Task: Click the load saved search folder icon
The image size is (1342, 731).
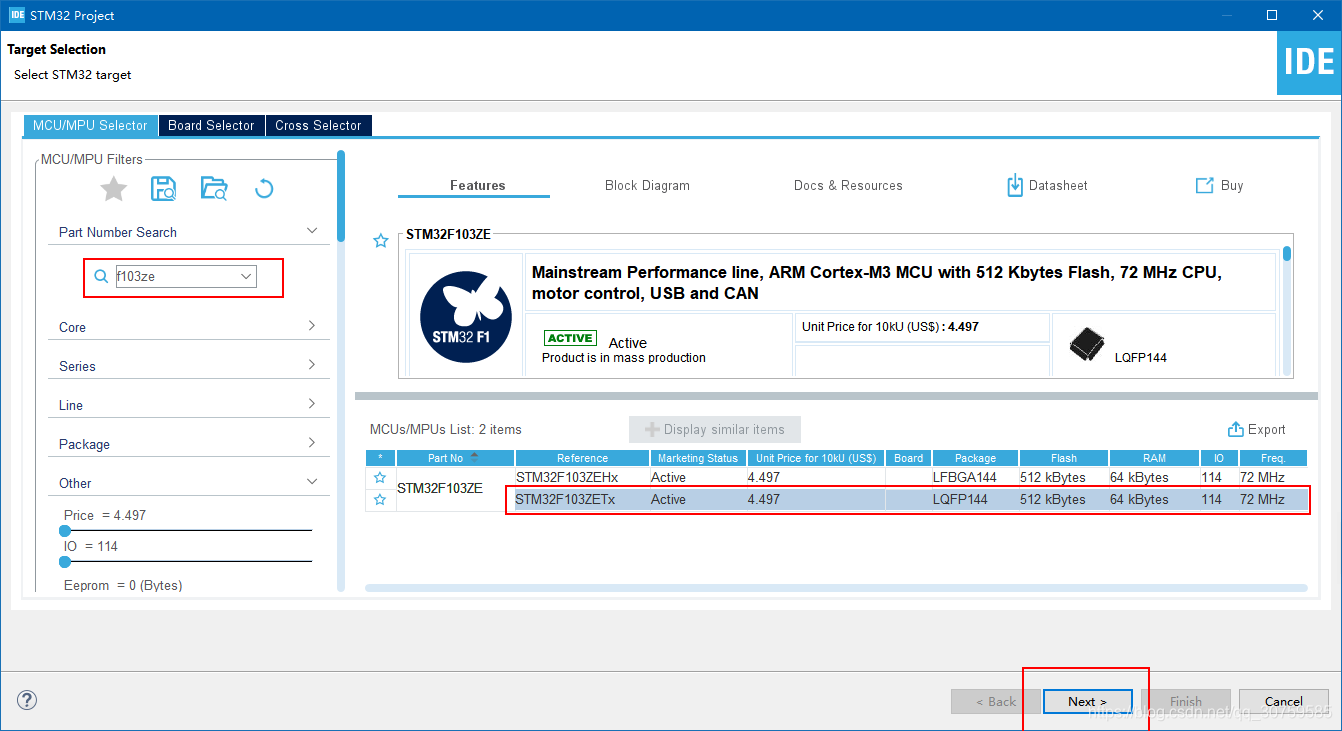Action: tap(214, 188)
